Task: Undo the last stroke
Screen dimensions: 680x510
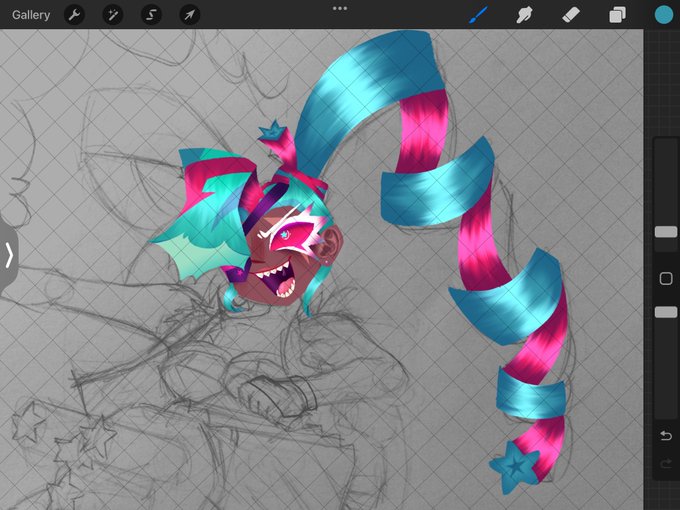Action: [x=666, y=435]
